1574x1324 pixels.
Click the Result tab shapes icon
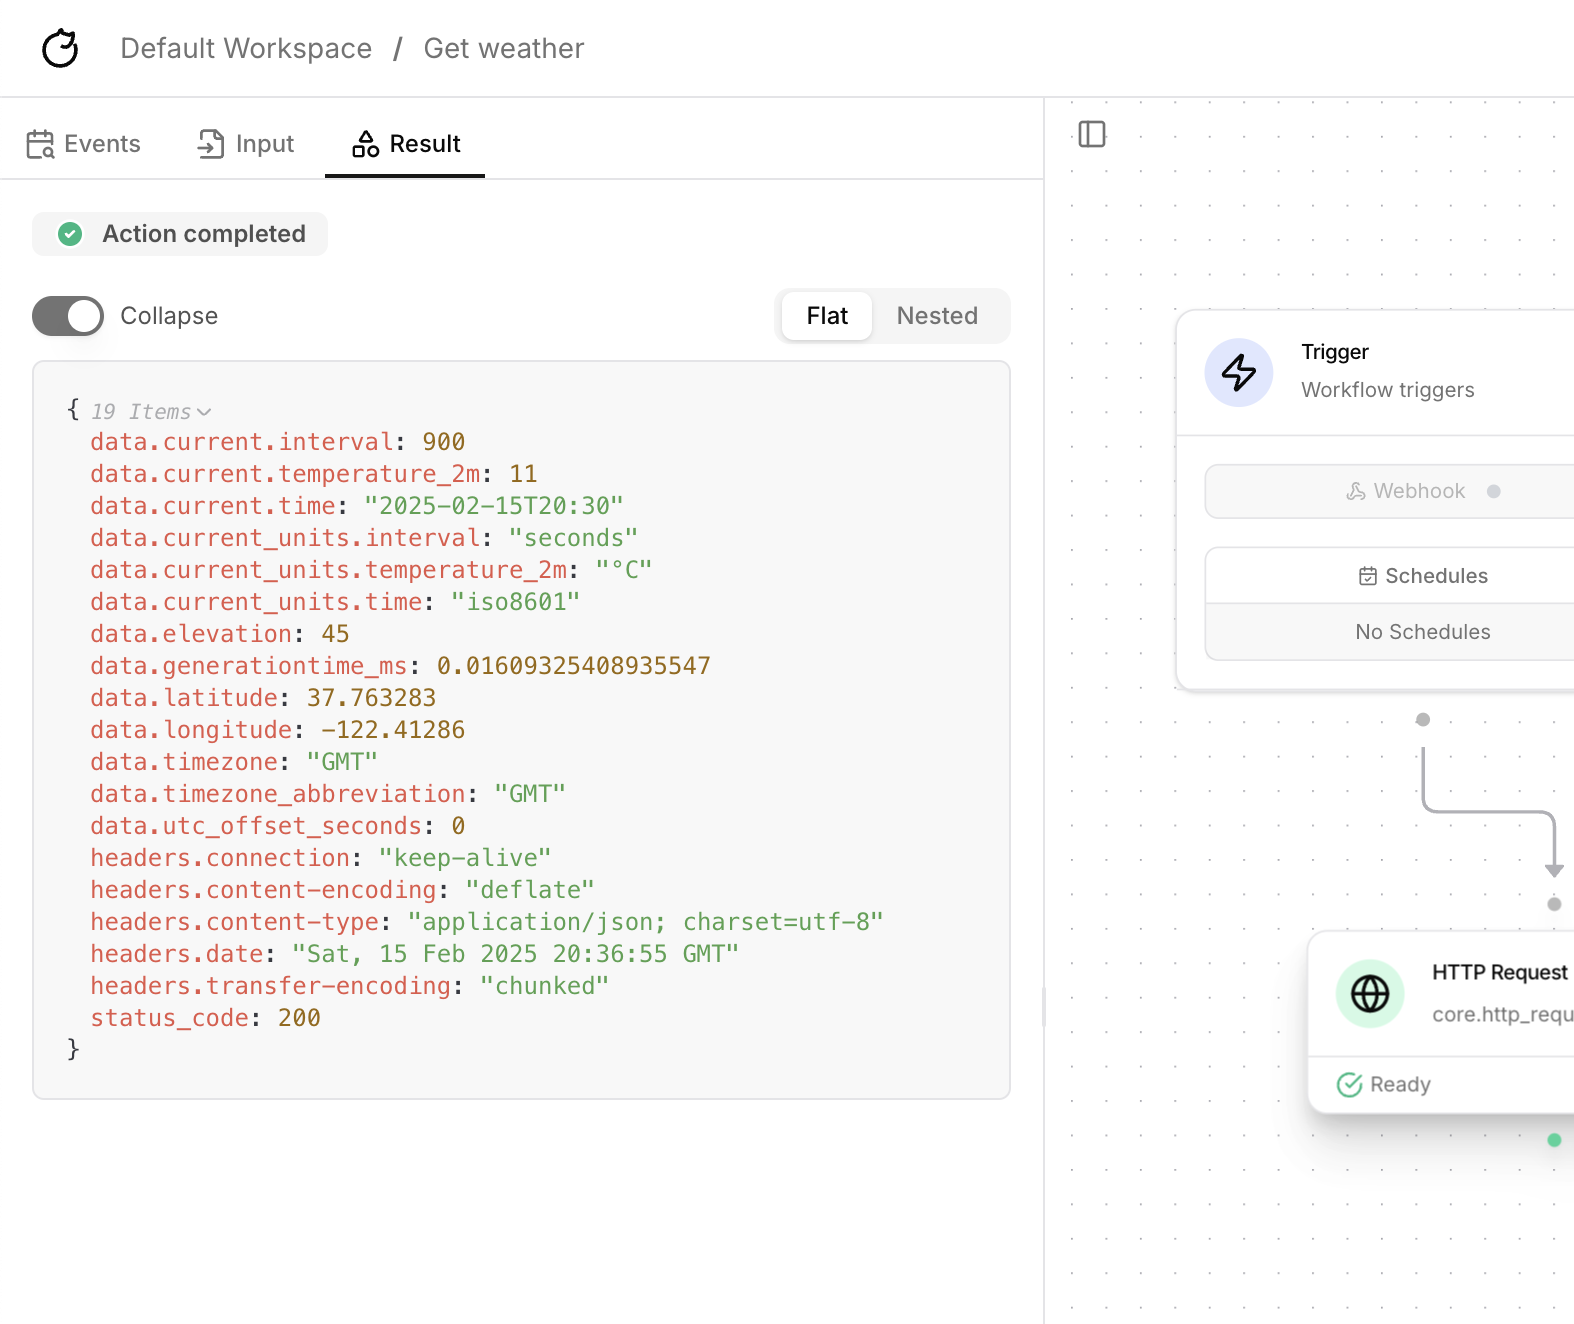pyautogui.click(x=365, y=144)
